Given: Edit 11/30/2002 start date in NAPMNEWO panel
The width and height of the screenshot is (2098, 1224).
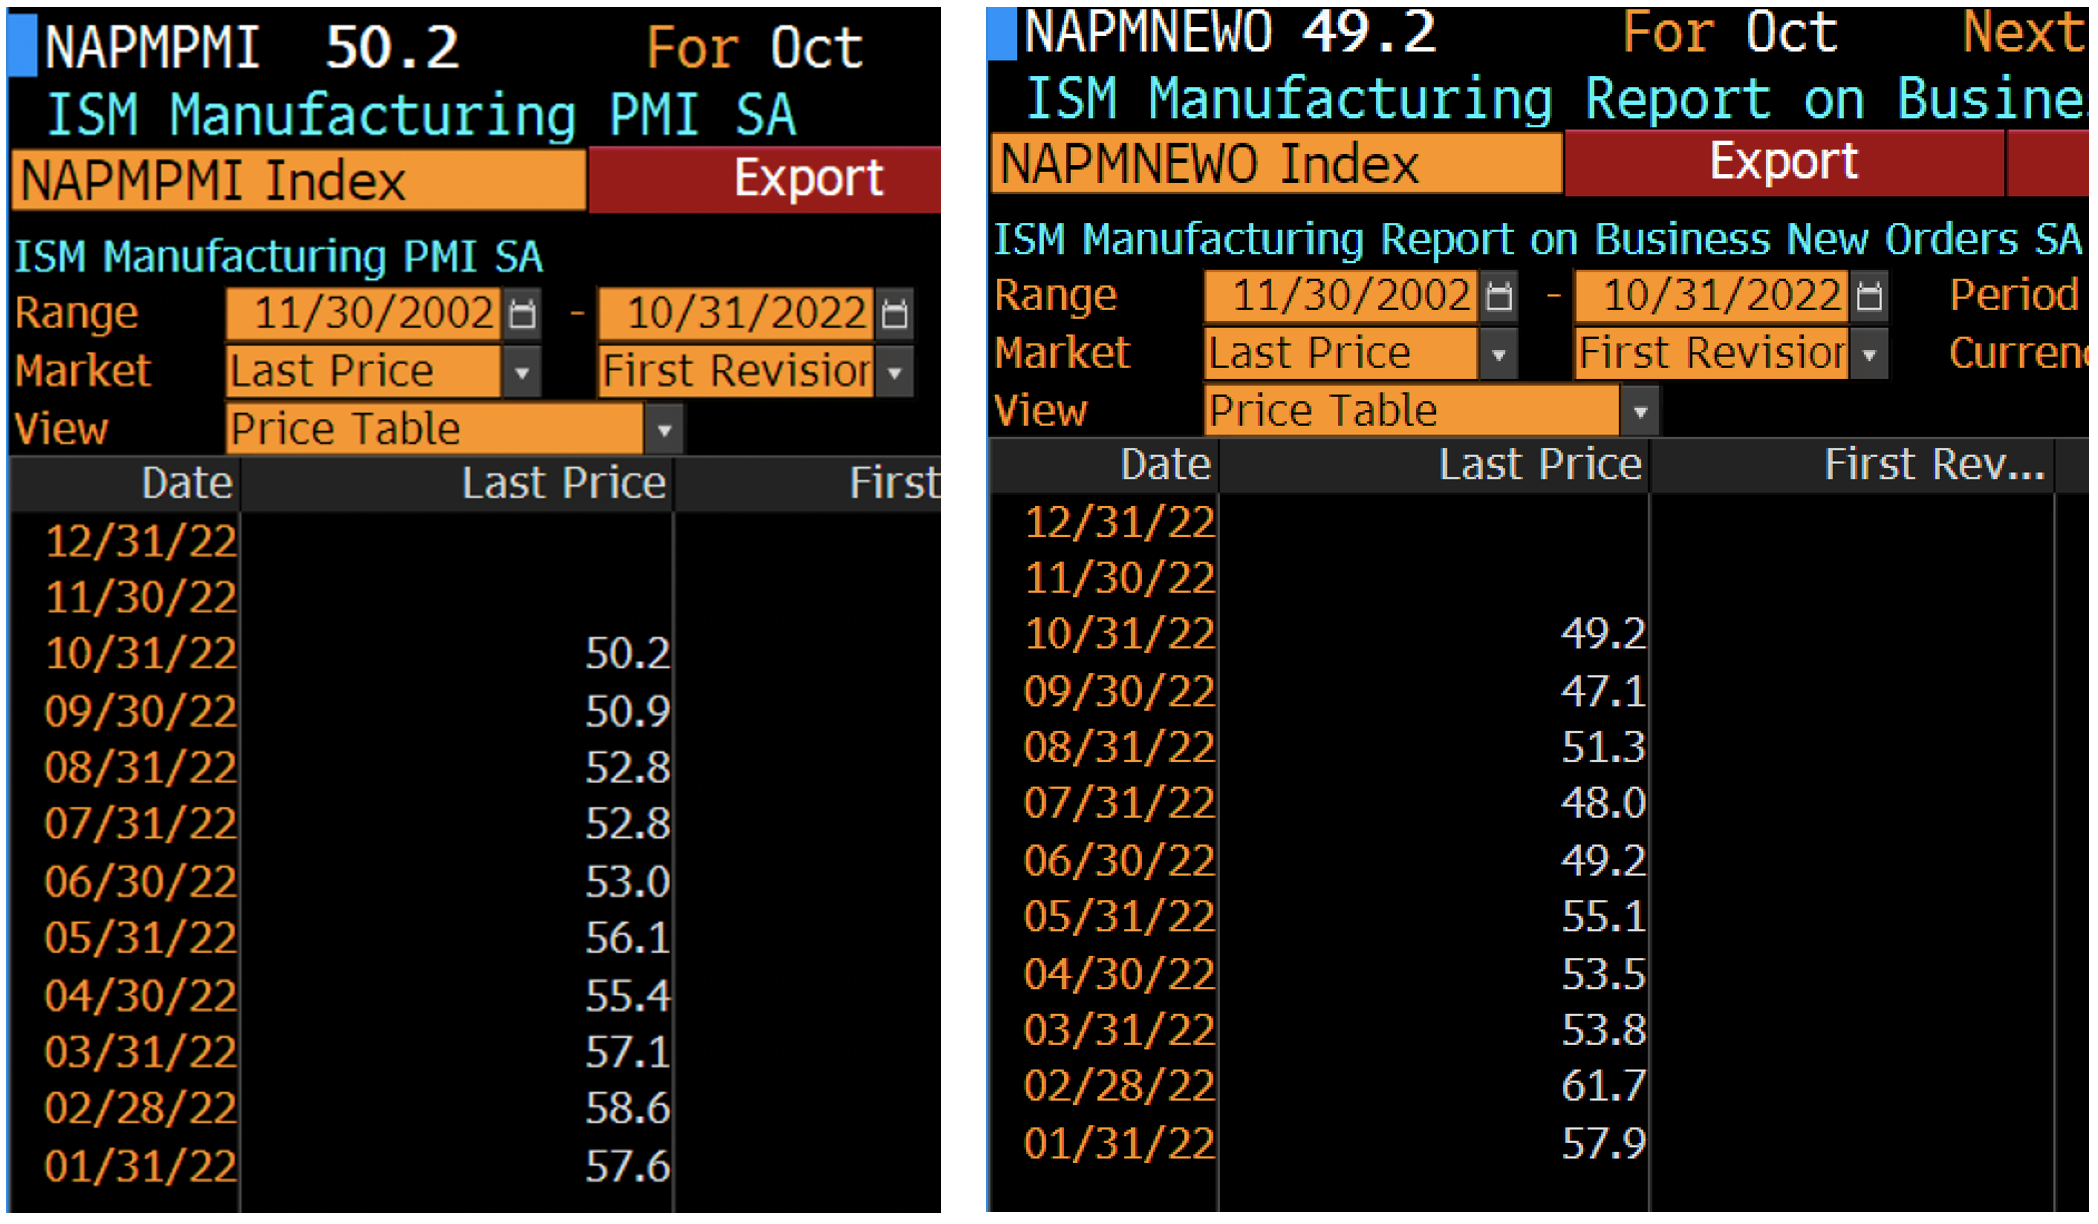Looking at the screenshot, I should (1341, 296).
